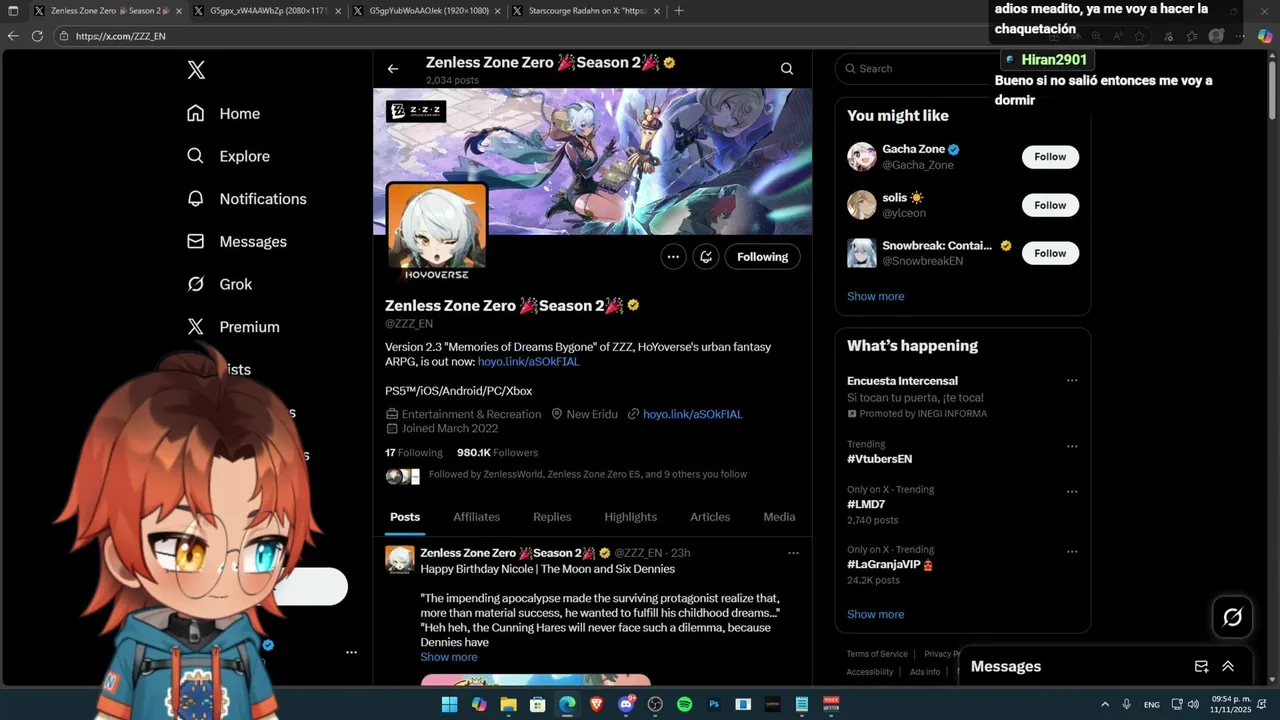The image size is (1280, 720).
Task: Click the X logo in the sidebar
Action: 196,70
